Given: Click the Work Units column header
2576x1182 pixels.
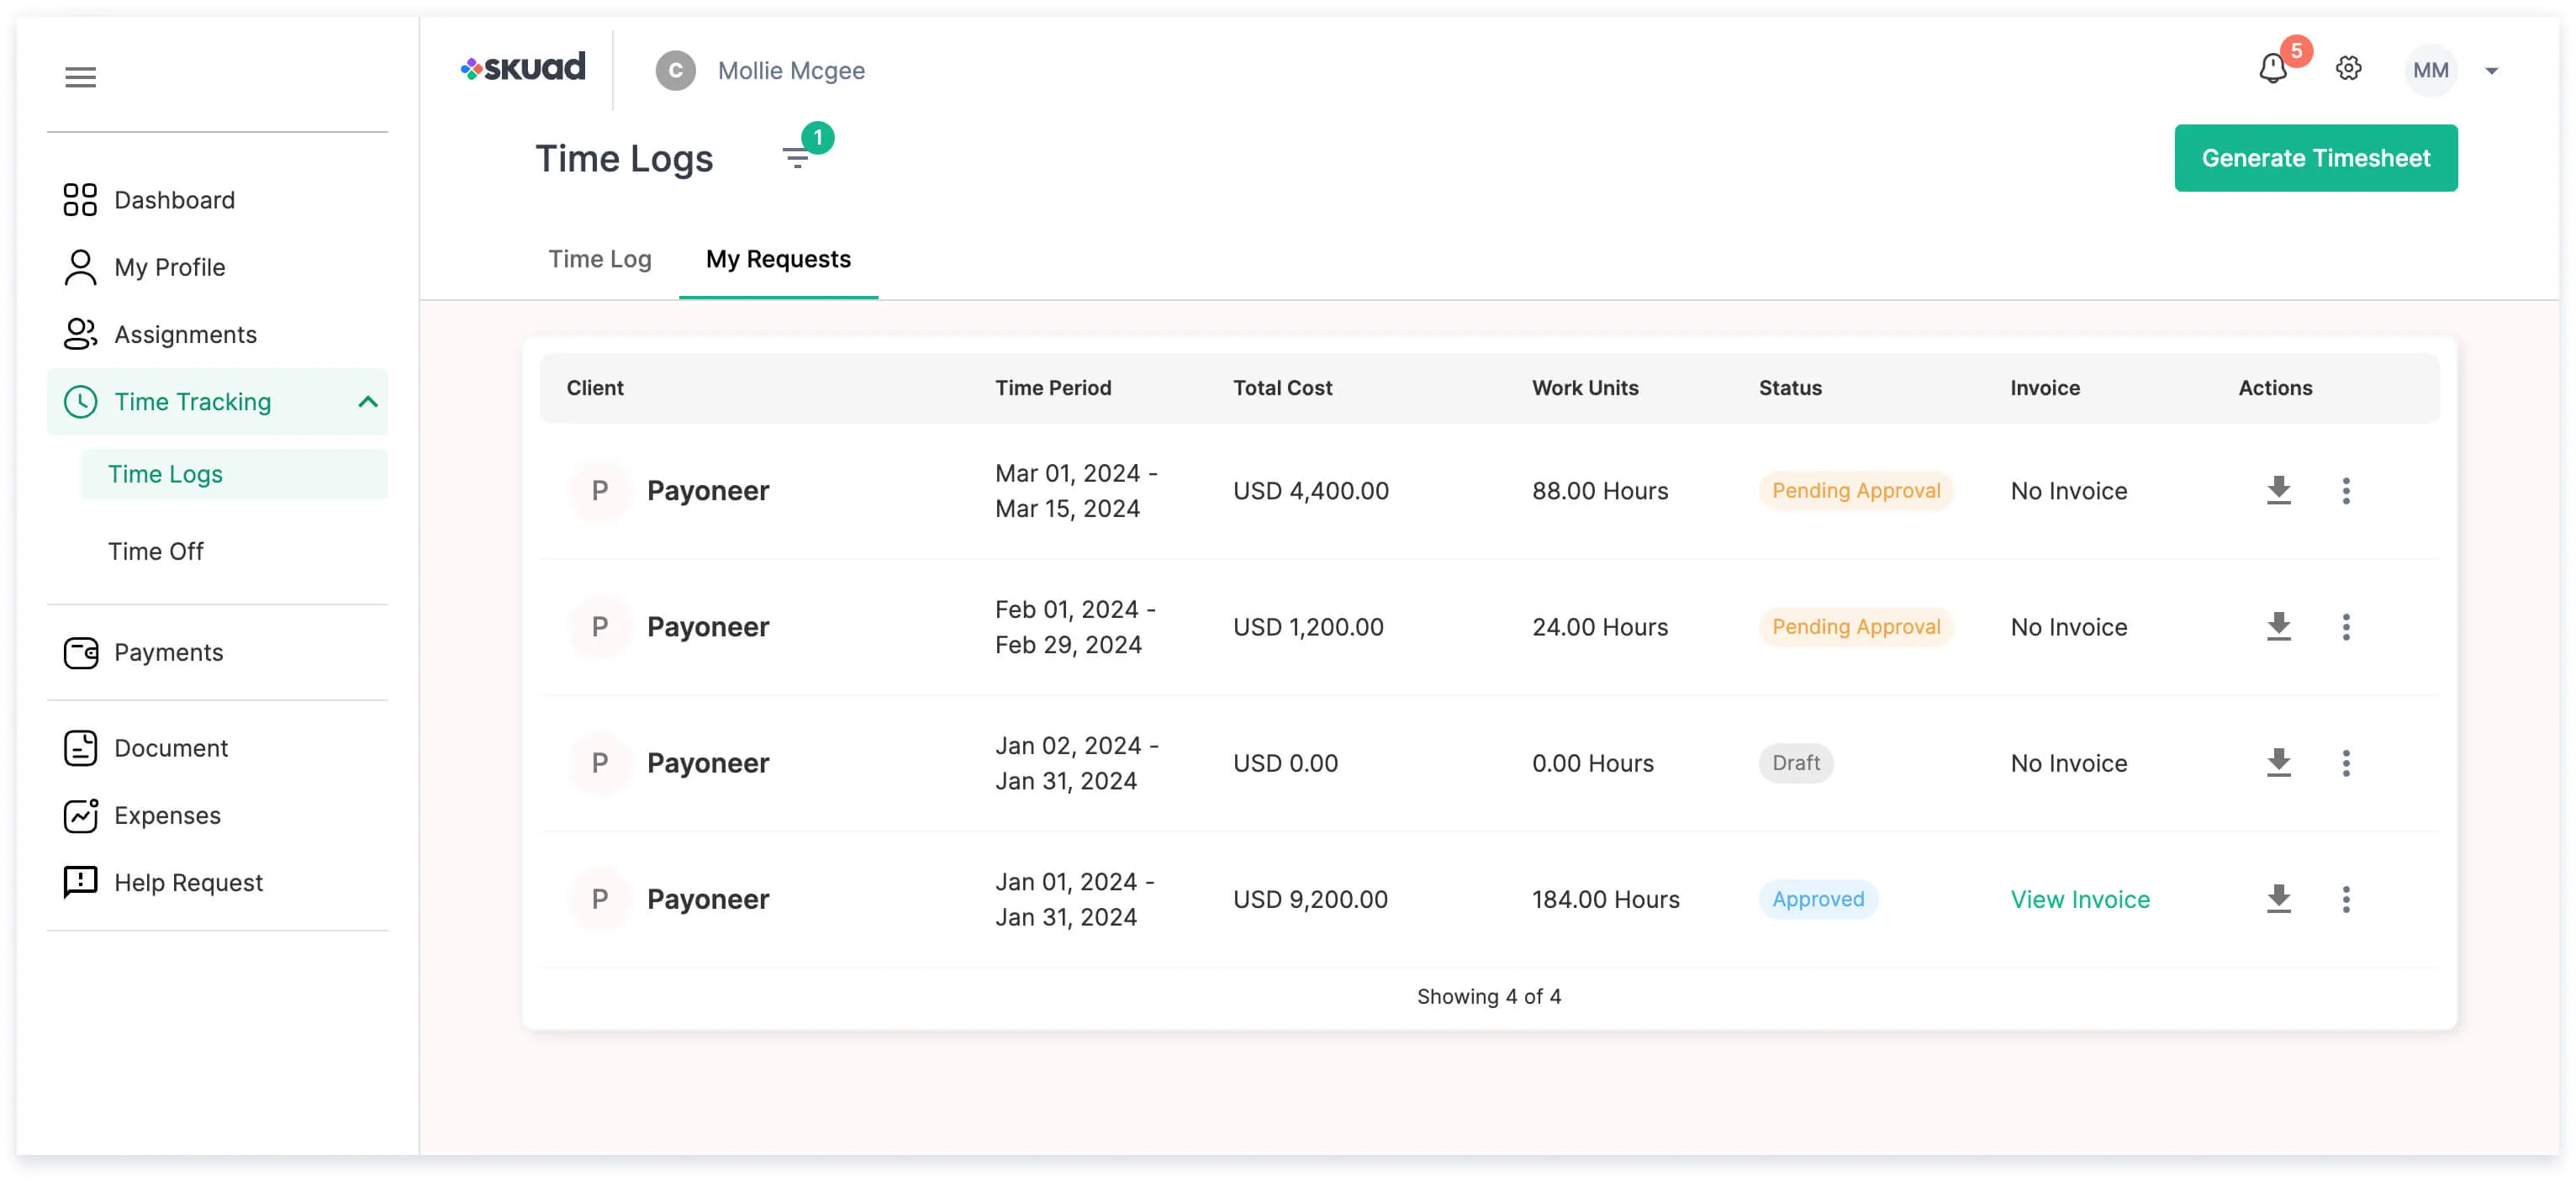Looking at the screenshot, I should (x=1584, y=388).
